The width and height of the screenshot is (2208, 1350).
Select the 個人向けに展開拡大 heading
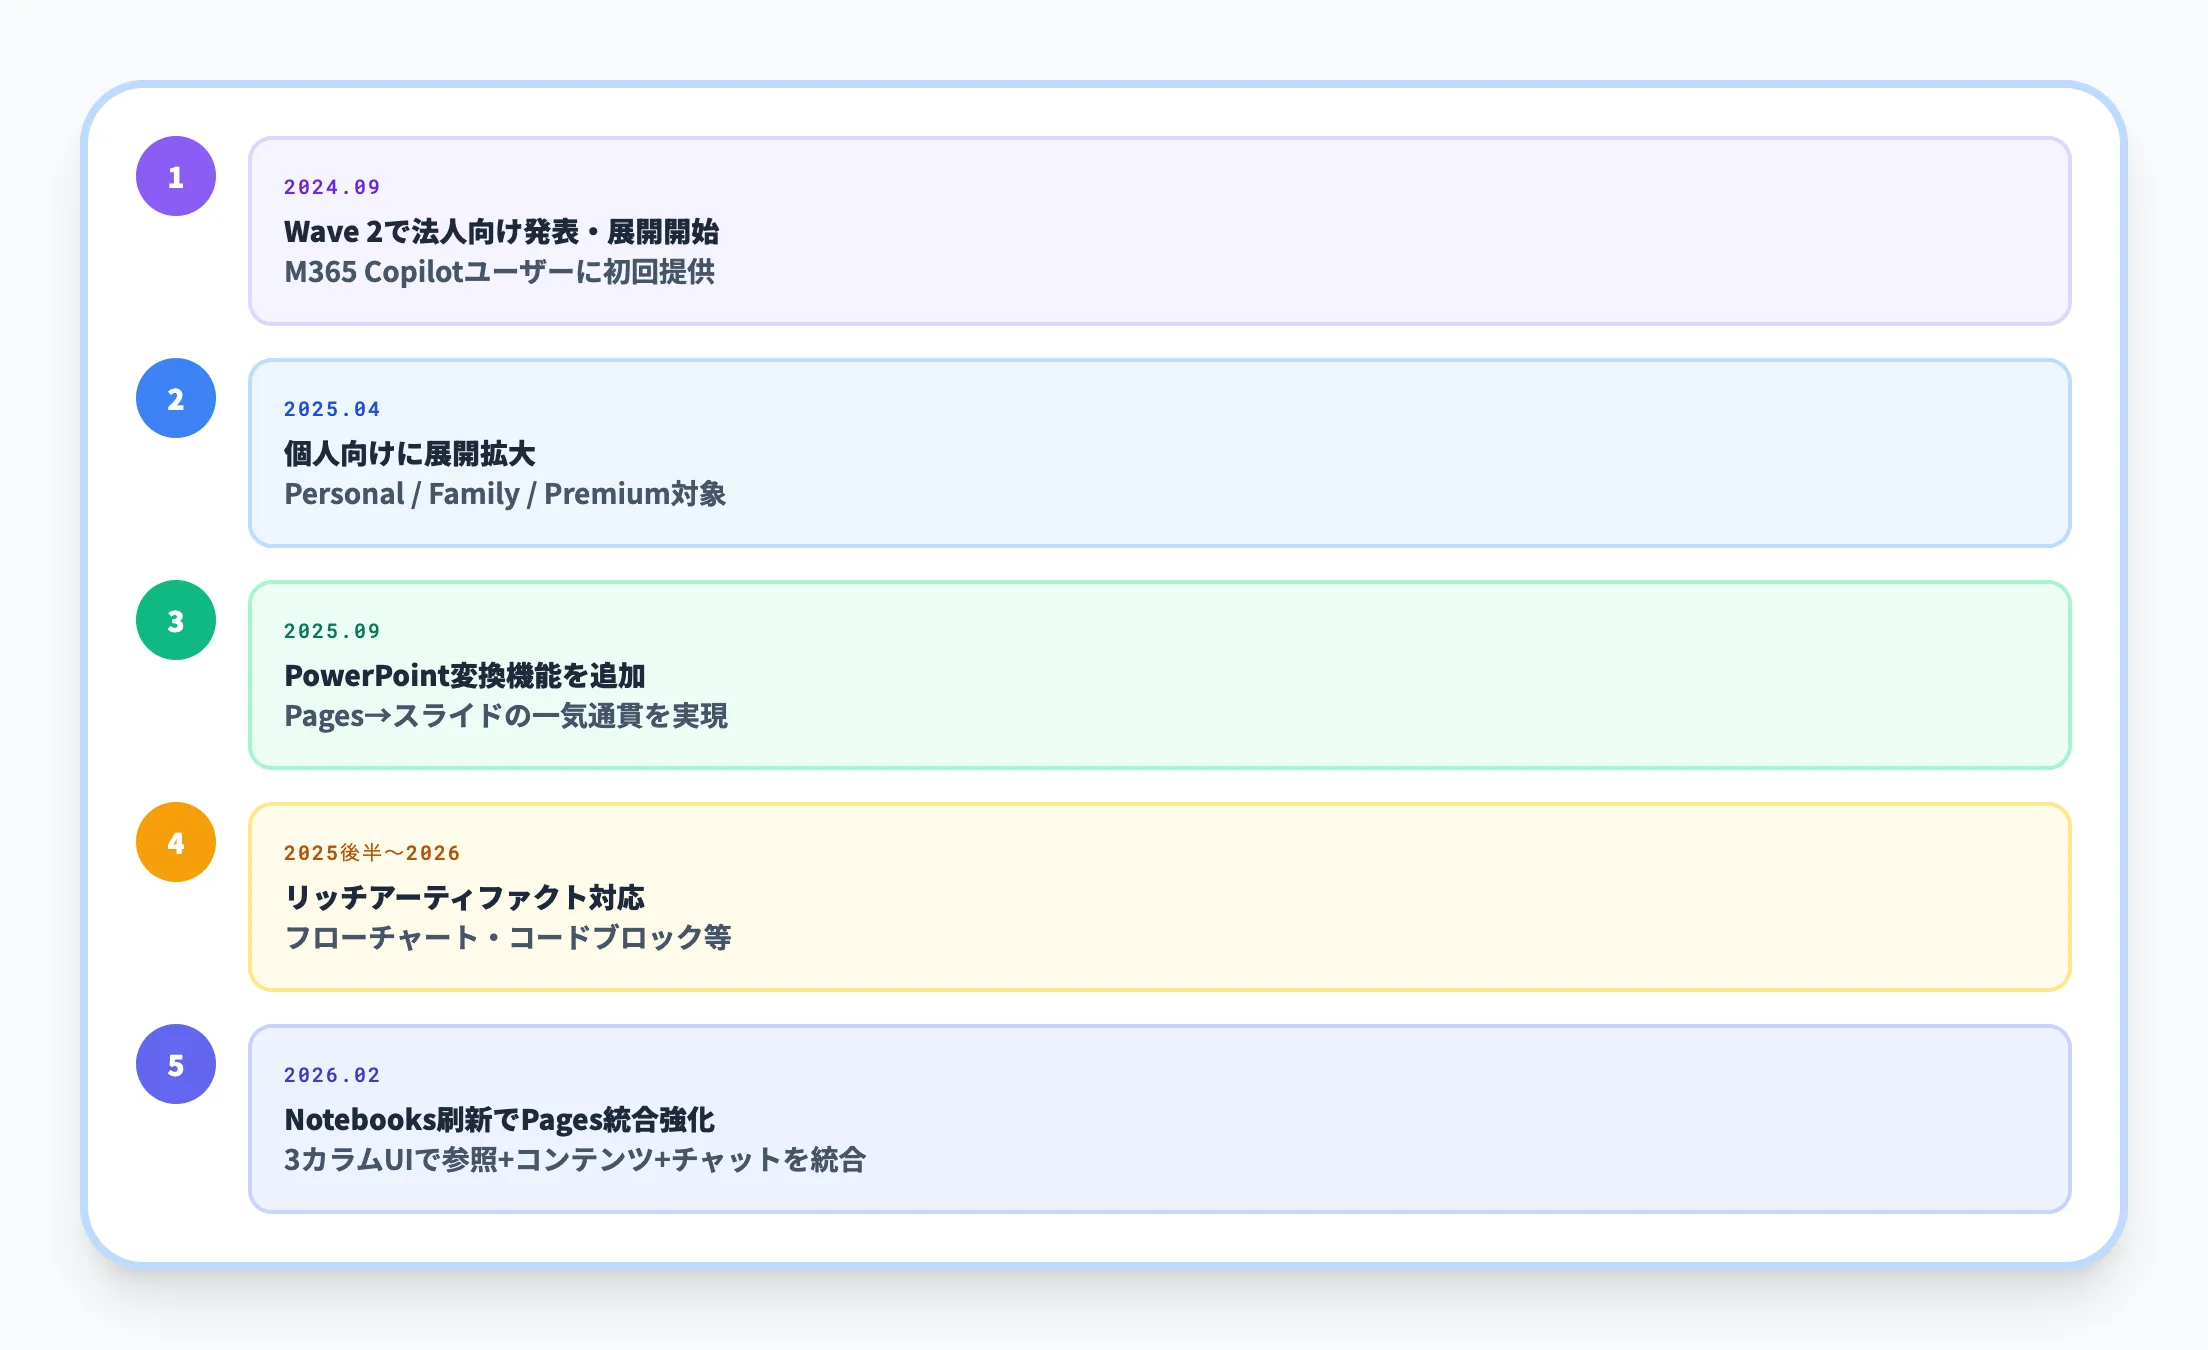(x=410, y=455)
